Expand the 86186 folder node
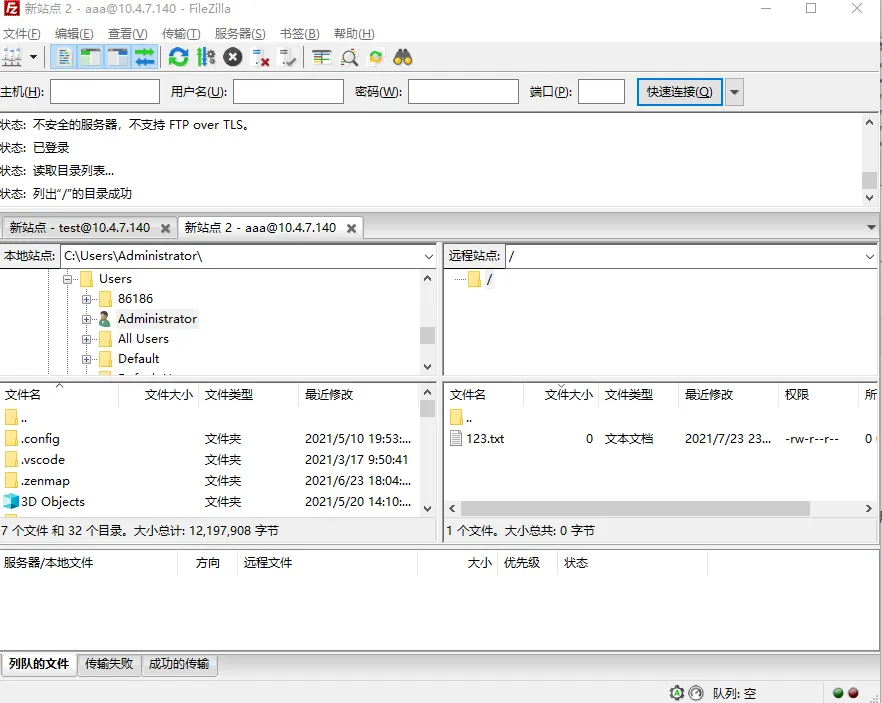This screenshot has width=882, height=703. [86, 299]
